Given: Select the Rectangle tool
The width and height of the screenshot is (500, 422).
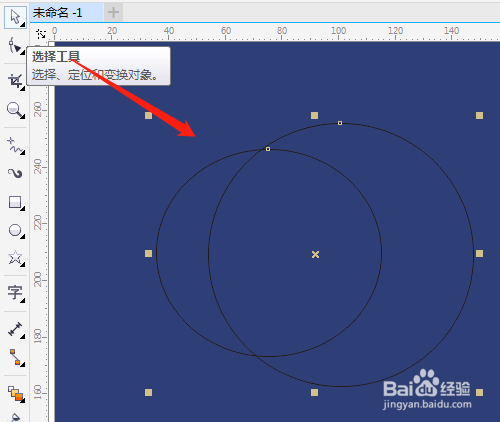Looking at the screenshot, I should [15, 202].
